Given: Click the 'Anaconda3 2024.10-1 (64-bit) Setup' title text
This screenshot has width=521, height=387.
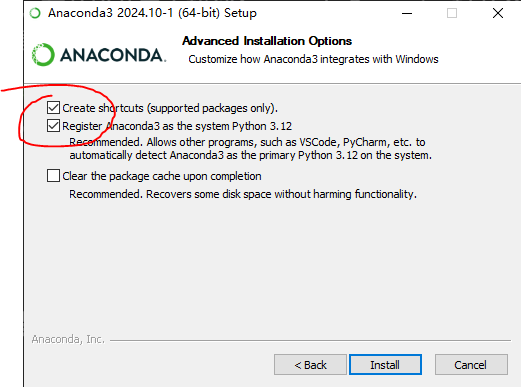Looking at the screenshot, I should pos(152,13).
